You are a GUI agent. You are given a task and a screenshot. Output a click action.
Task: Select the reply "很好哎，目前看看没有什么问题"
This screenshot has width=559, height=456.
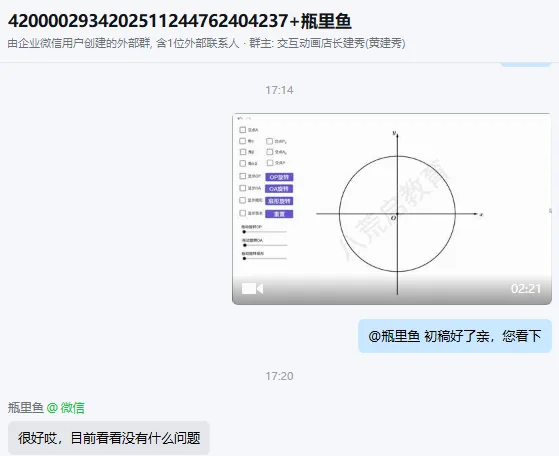click(x=109, y=438)
